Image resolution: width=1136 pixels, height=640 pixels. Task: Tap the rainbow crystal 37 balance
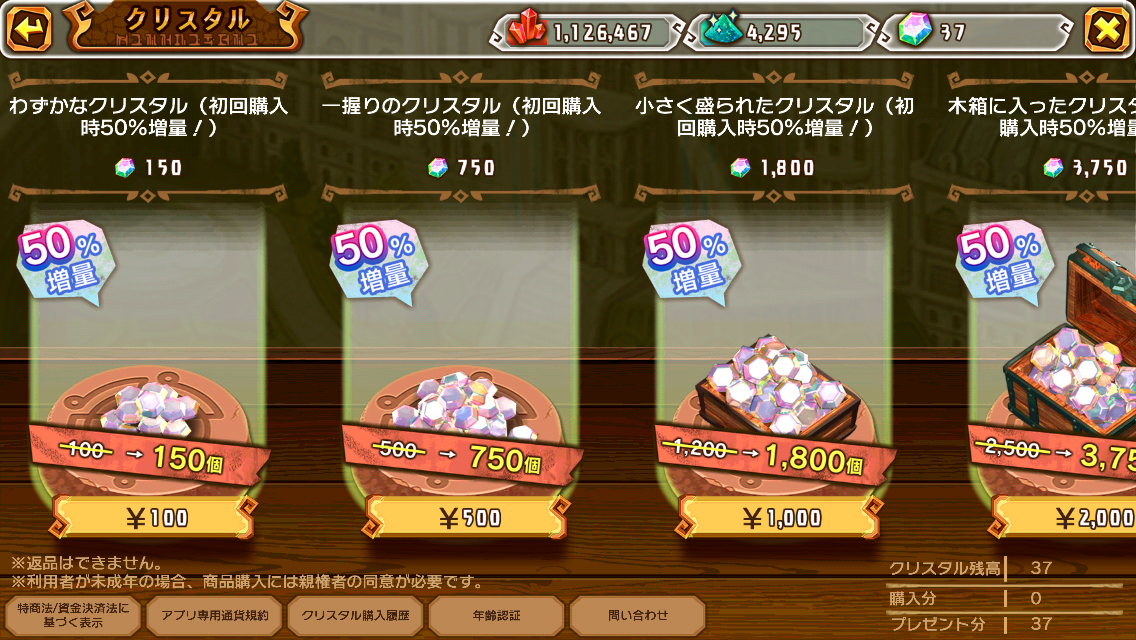click(x=974, y=32)
